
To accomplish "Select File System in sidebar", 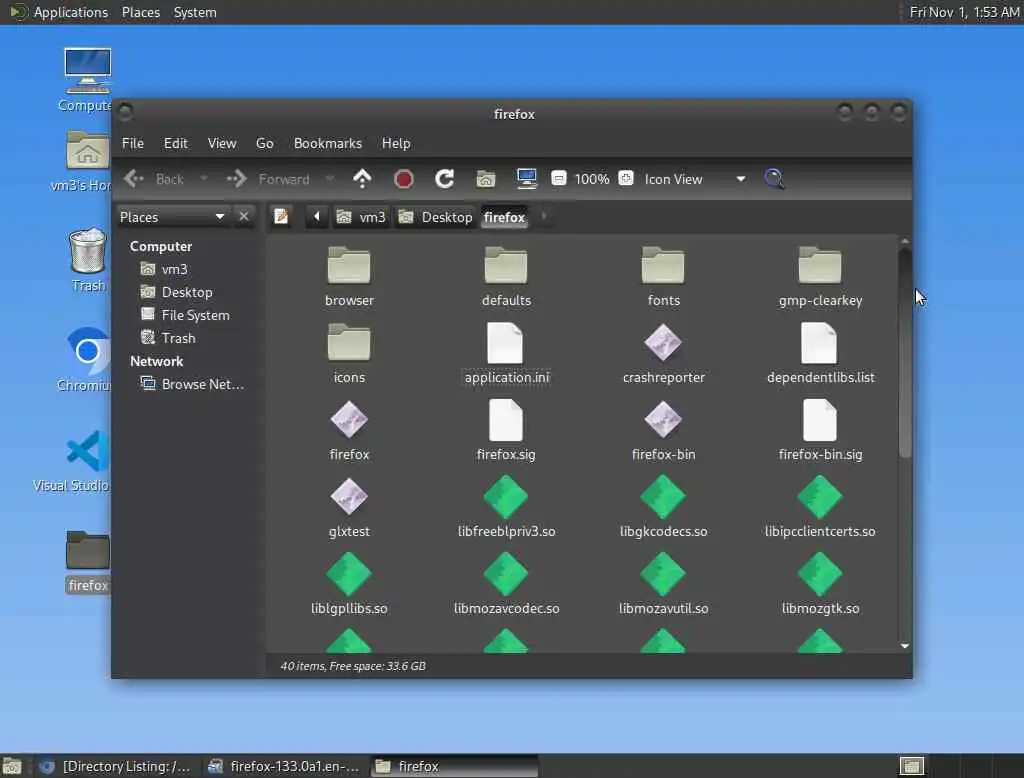I will (186, 315).
